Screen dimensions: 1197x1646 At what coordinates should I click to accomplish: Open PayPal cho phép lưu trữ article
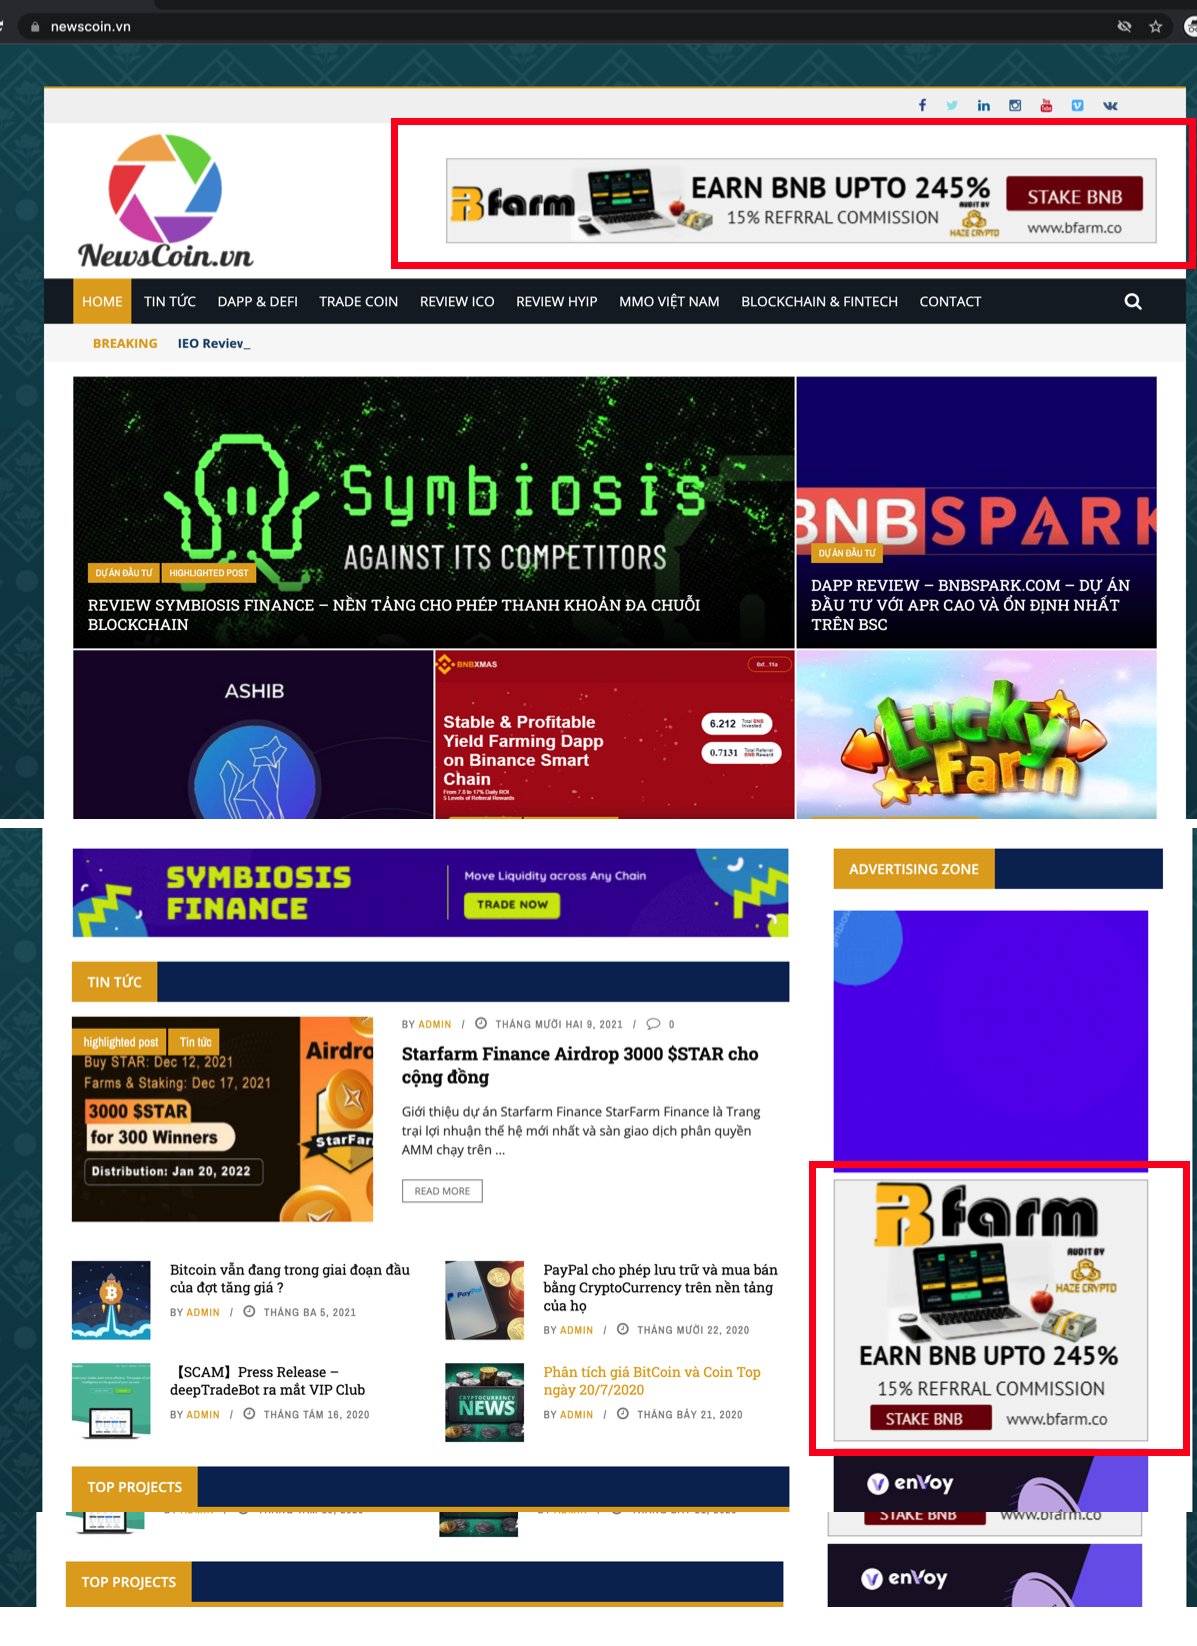(660, 1287)
